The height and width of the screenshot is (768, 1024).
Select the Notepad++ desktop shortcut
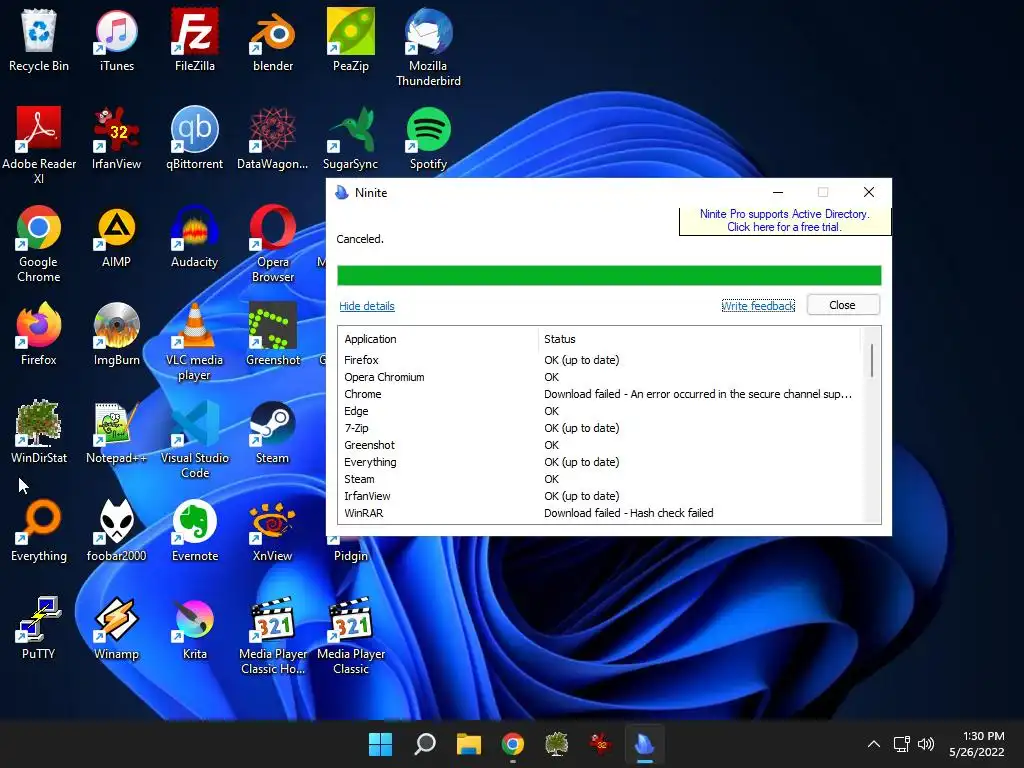coord(116,432)
